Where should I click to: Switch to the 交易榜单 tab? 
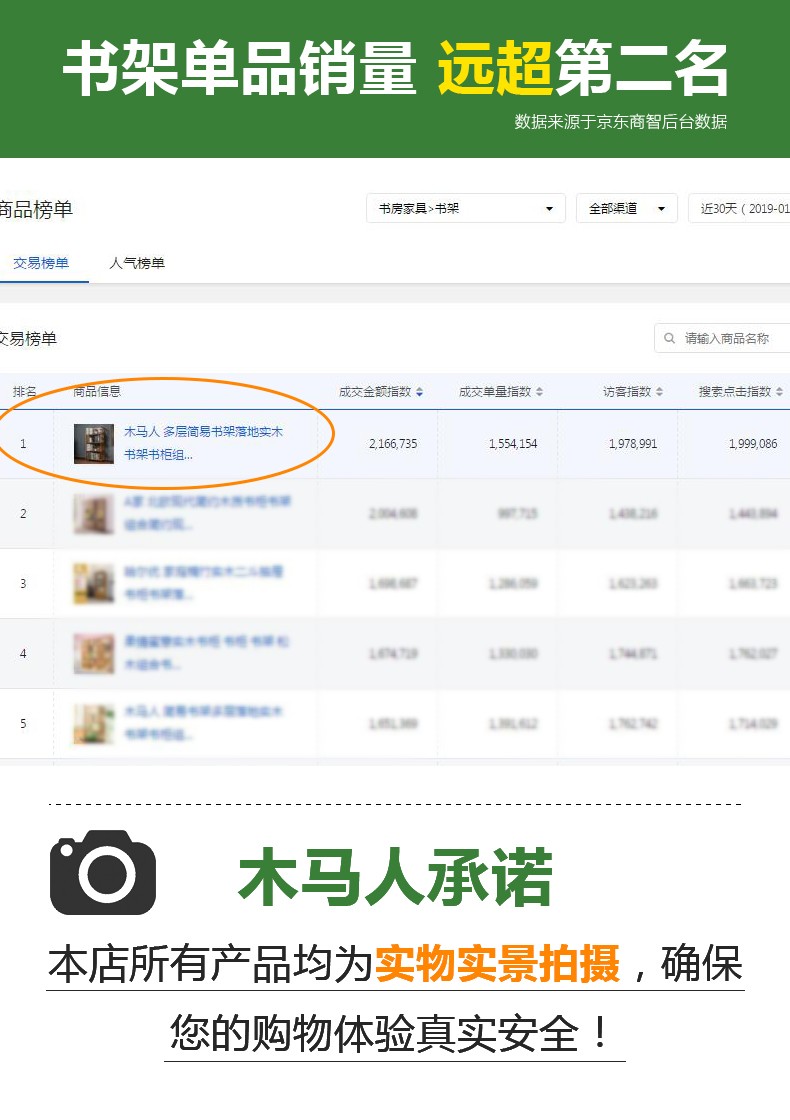coord(41,264)
